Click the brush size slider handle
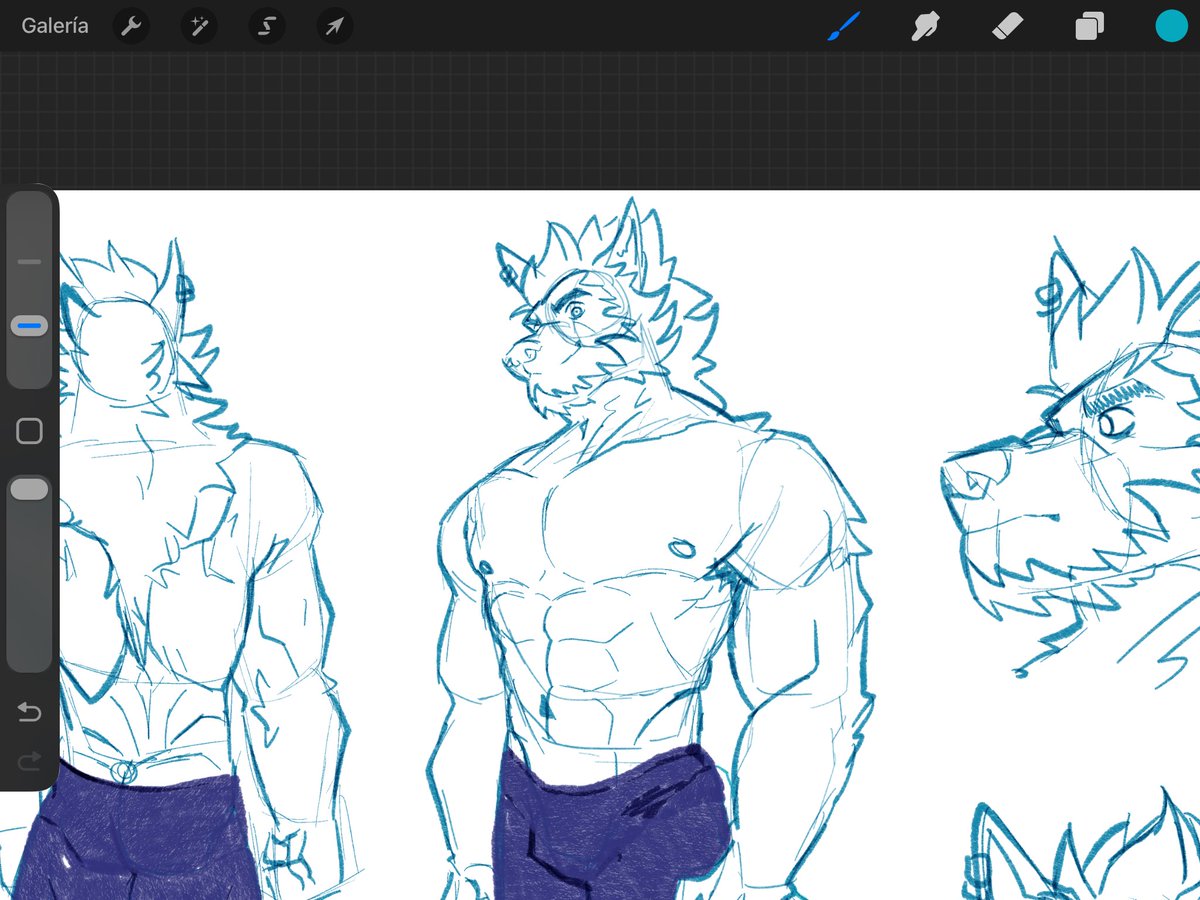 pyautogui.click(x=29, y=326)
